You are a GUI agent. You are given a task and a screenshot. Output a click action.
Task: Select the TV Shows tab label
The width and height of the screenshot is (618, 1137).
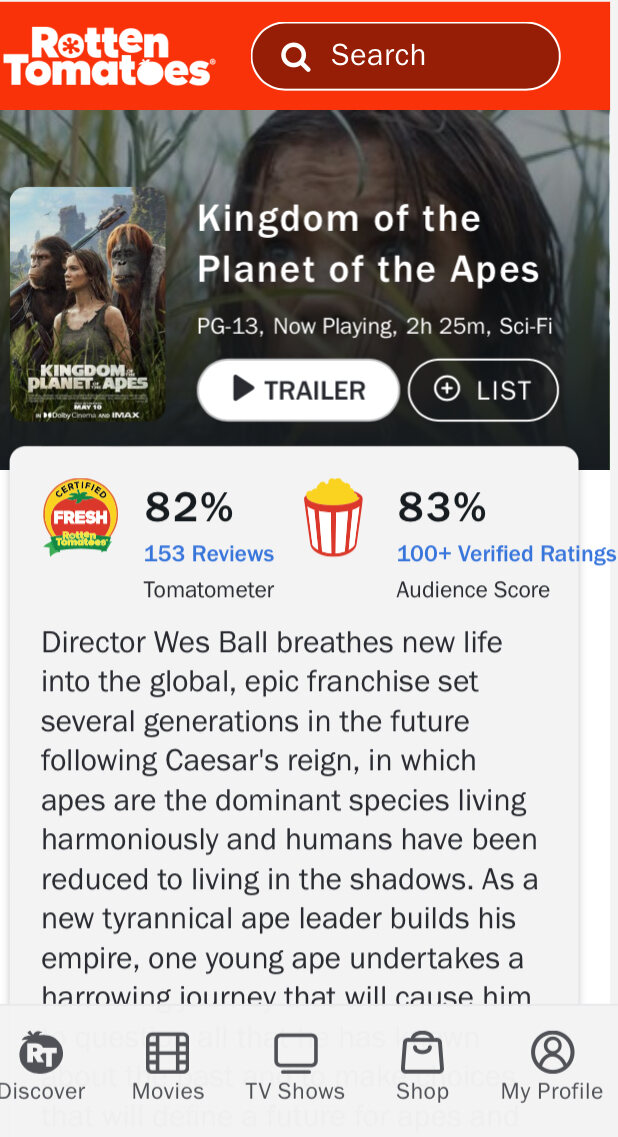click(295, 1091)
